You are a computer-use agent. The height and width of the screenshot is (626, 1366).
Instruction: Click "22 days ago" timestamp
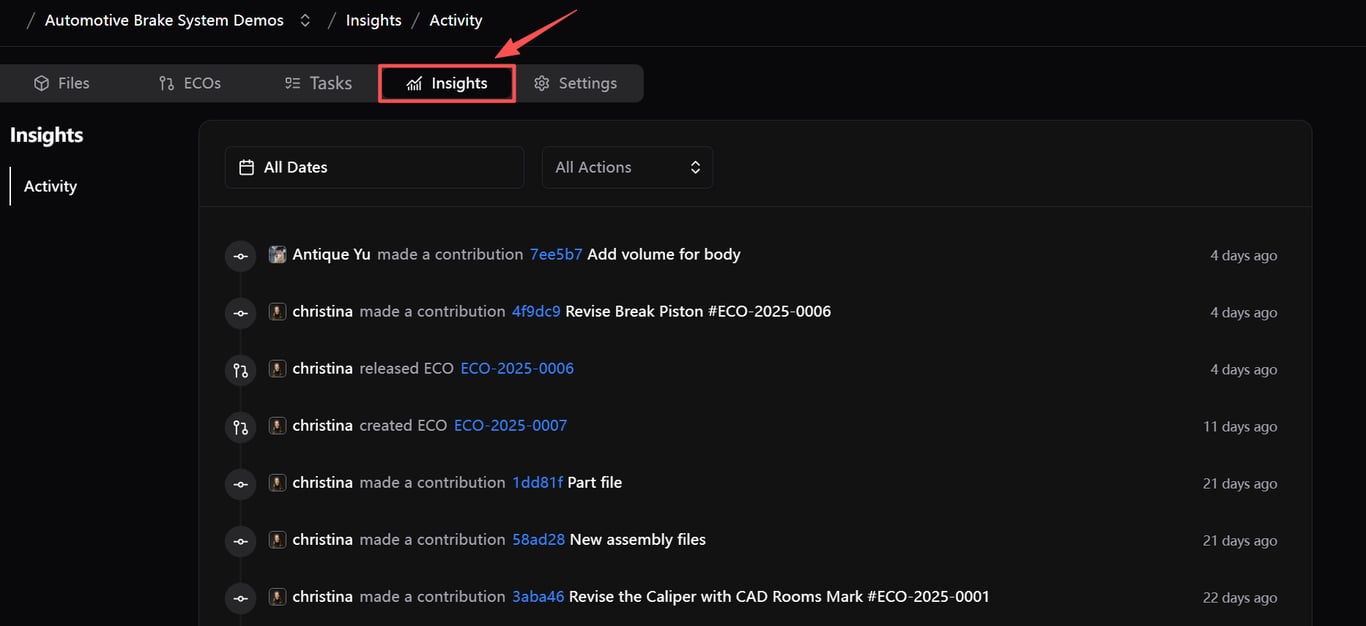pos(1240,597)
